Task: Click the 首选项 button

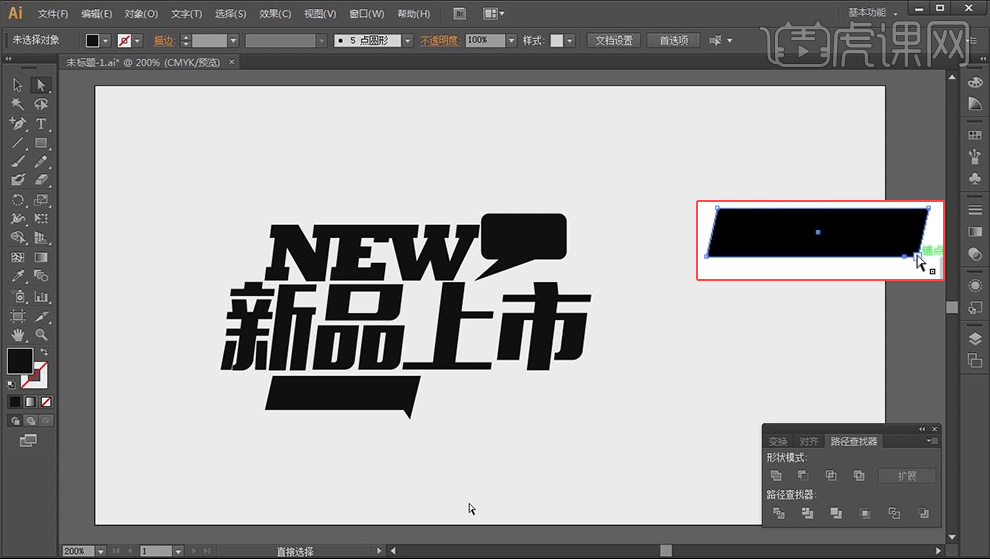Action: click(x=673, y=41)
